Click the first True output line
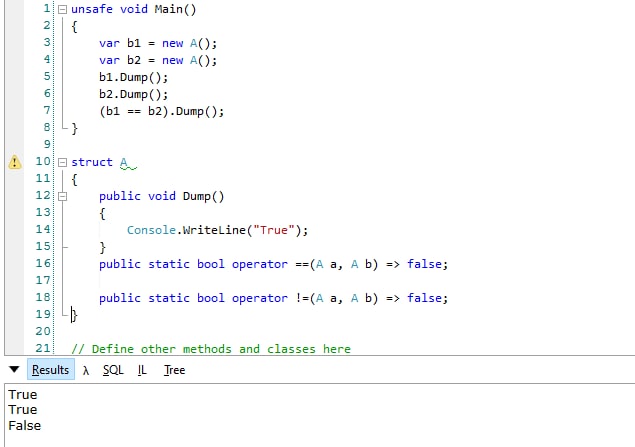This screenshot has height=447, width=635. pos(23,394)
